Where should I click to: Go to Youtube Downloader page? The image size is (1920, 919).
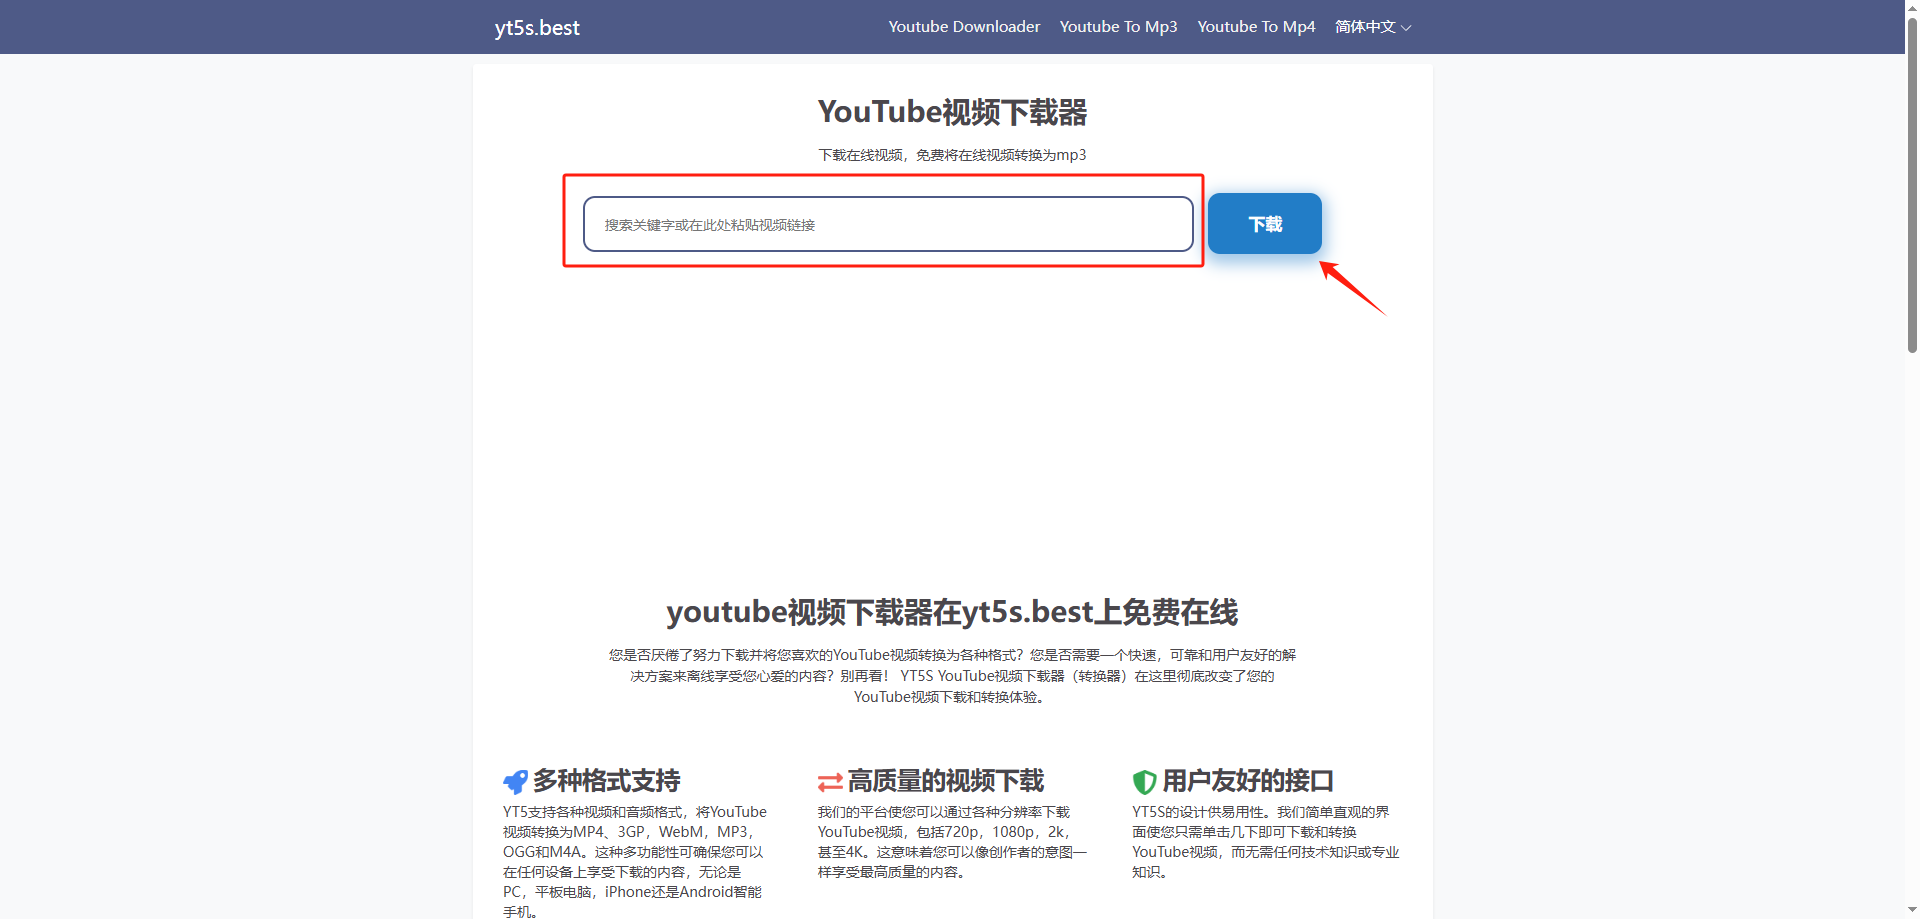coord(964,27)
